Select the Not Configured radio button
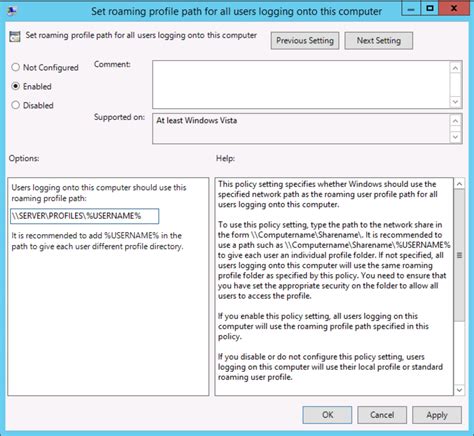474x436 pixels. coord(16,67)
